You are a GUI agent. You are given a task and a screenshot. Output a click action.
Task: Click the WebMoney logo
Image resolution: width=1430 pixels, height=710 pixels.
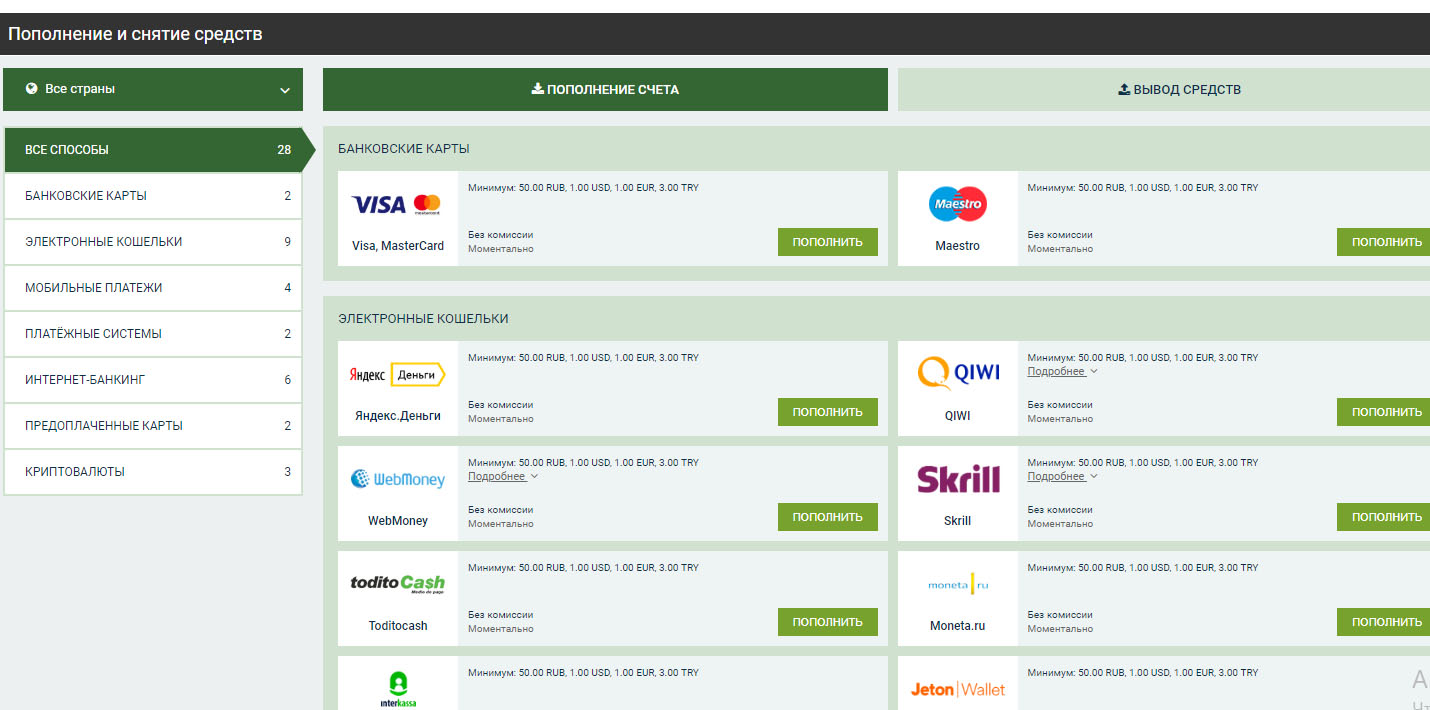coord(397,480)
